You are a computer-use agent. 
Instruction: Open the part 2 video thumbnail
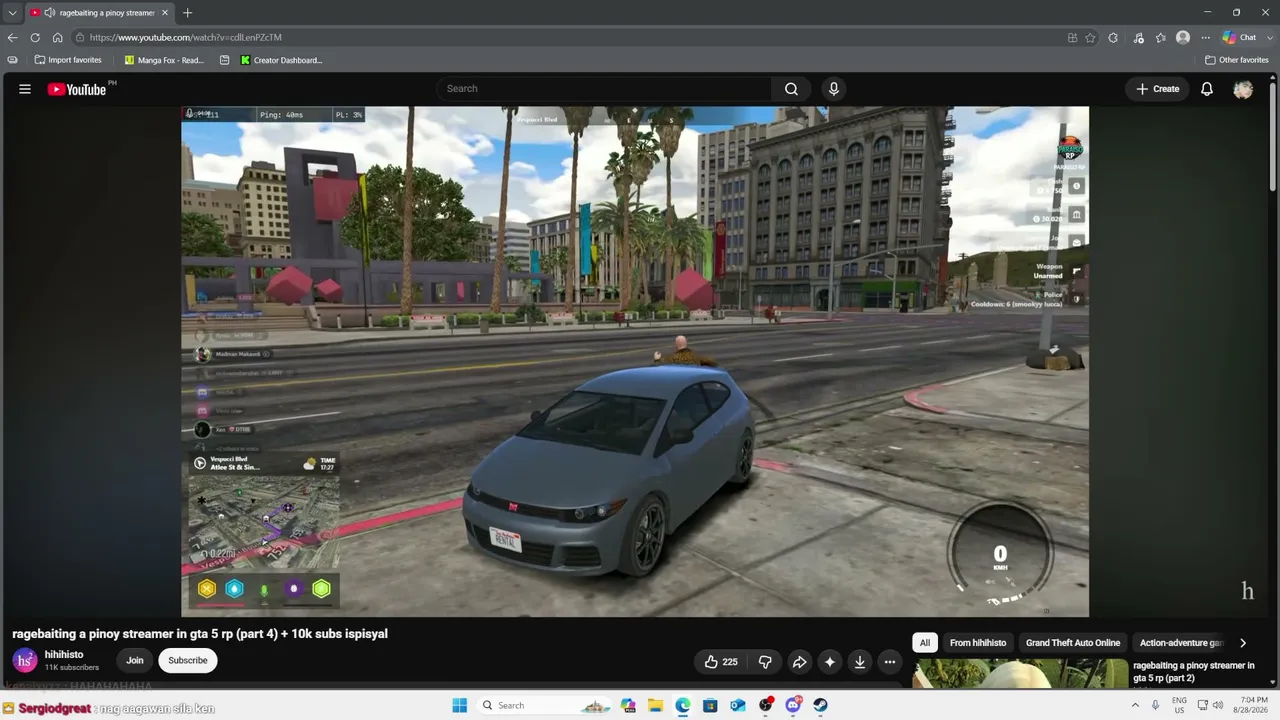[x=1020, y=674]
